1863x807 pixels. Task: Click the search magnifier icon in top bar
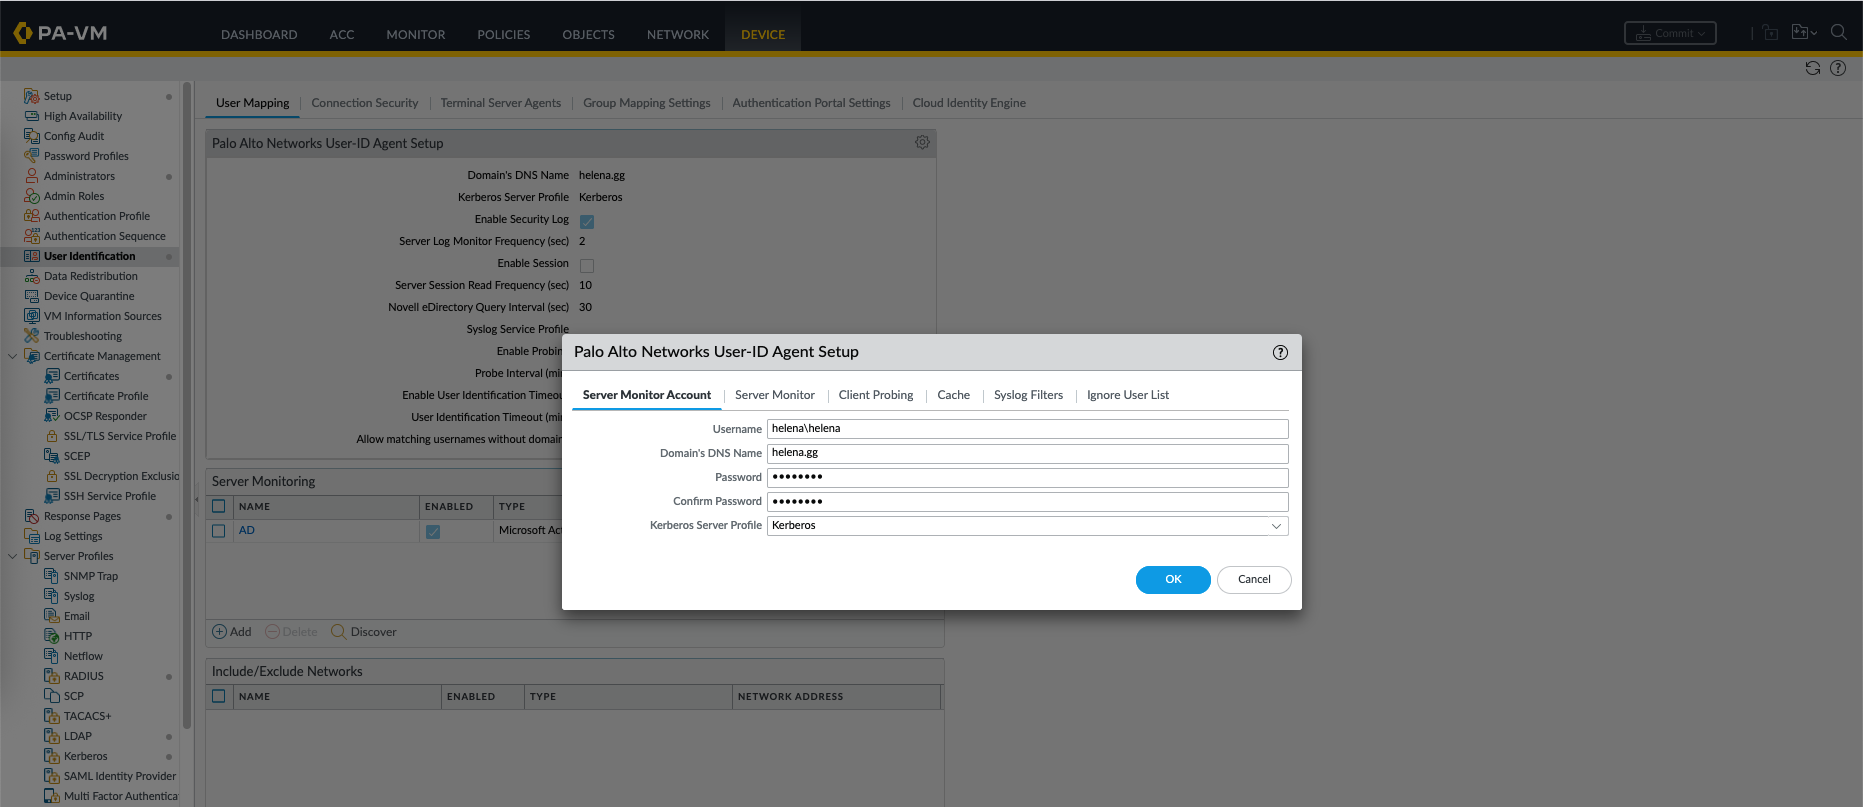coord(1838,32)
